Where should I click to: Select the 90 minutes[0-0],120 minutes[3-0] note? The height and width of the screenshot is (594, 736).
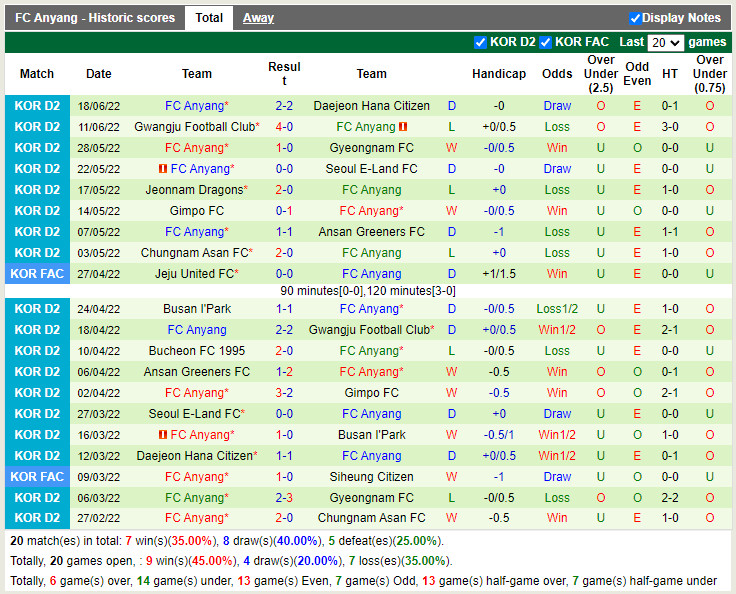pyautogui.click(x=368, y=291)
